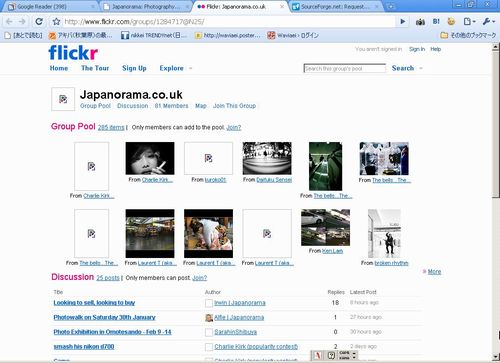Open the wrench settings menu

488,22
